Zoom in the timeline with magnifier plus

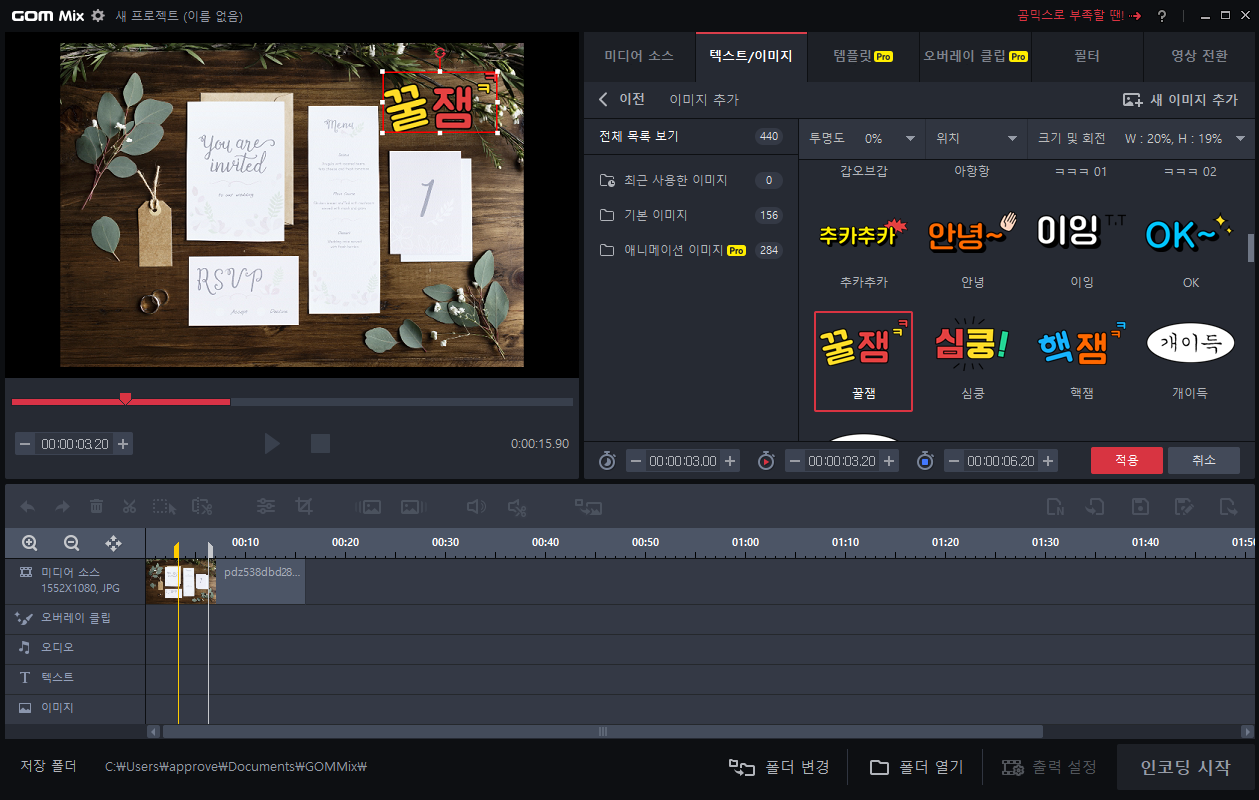coord(30,543)
